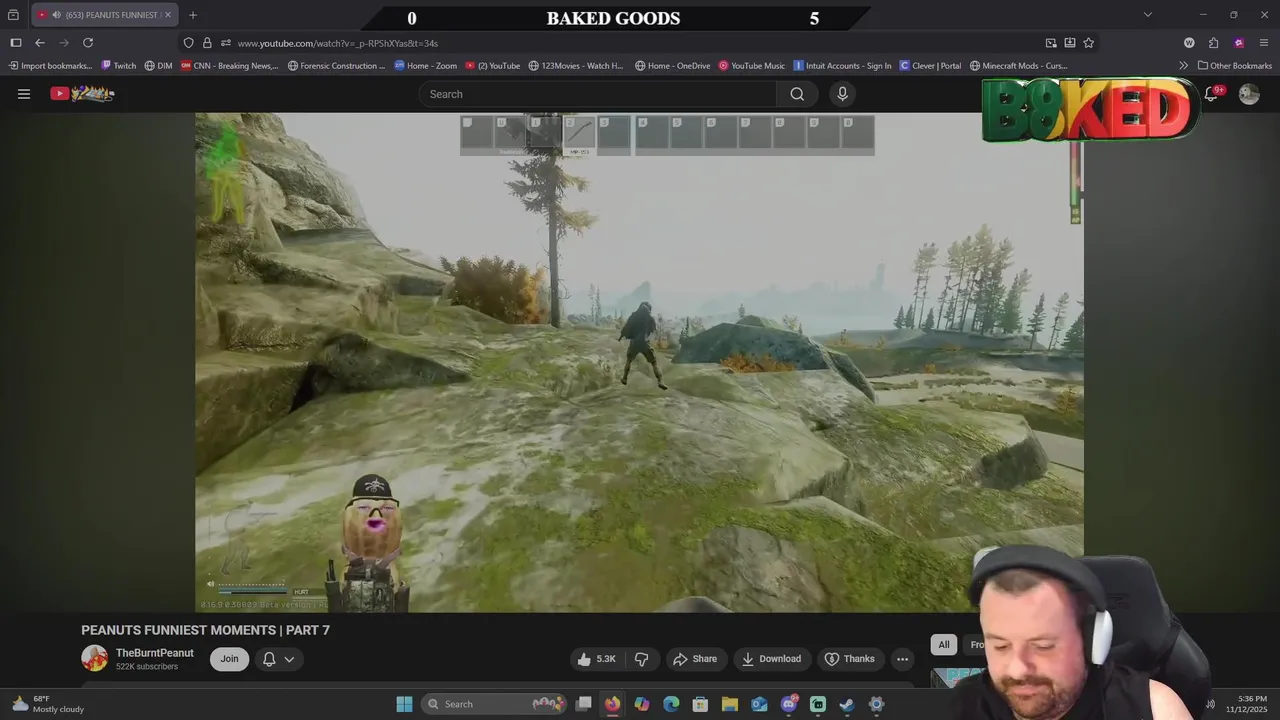The height and width of the screenshot is (720, 1280).
Task: Submit the YouTube search with magnifier button
Action: (x=797, y=94)
